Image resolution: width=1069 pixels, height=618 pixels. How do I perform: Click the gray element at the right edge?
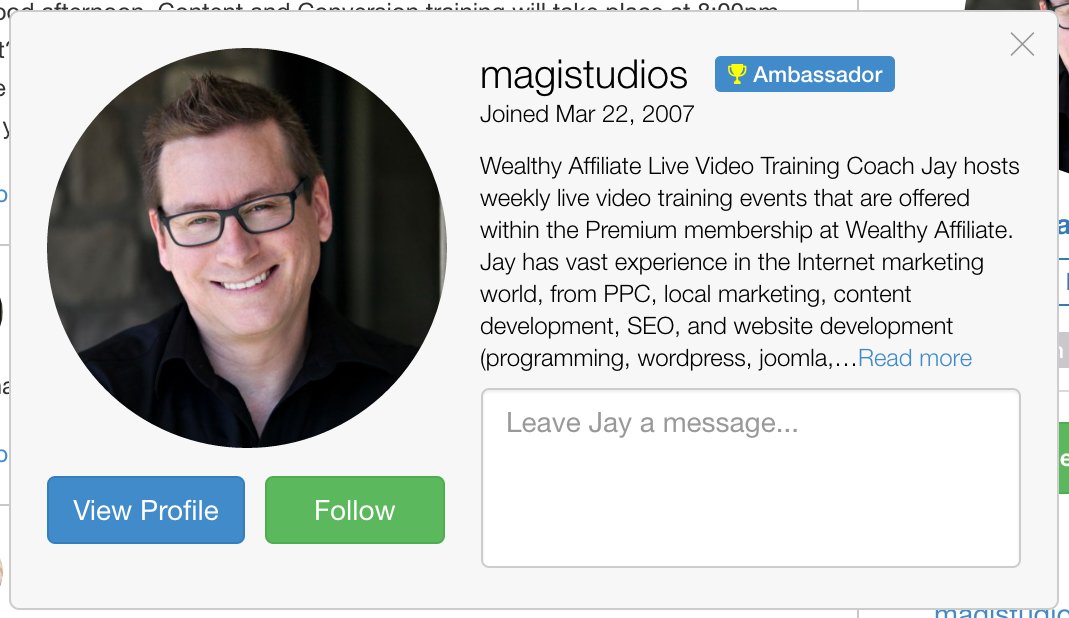point(1064,350)
